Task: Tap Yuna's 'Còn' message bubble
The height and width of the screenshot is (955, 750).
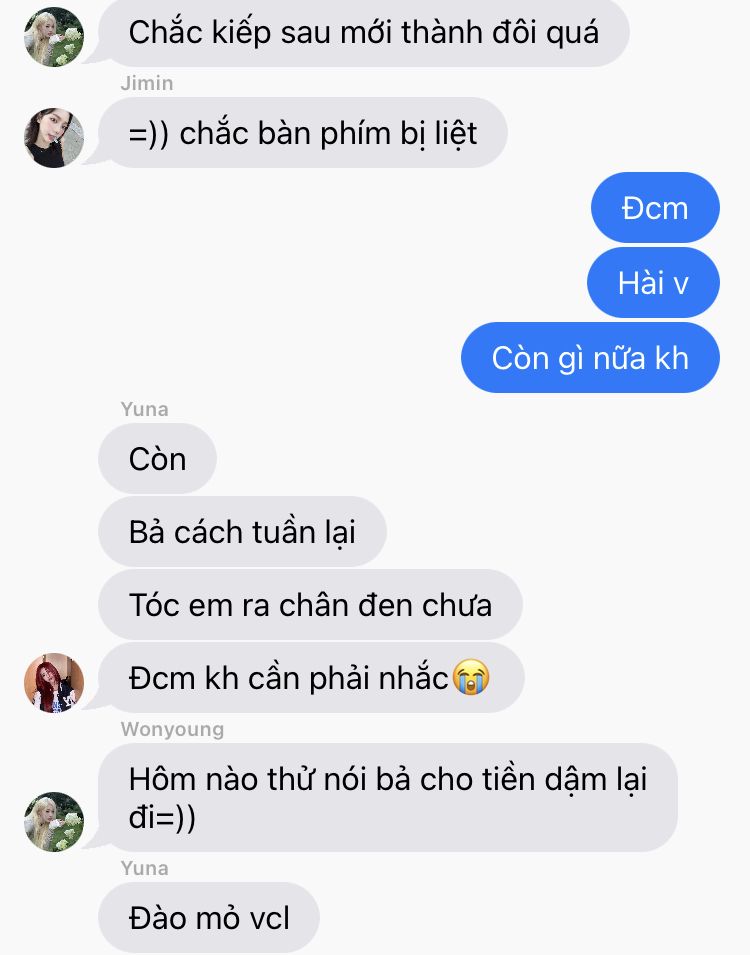Action: coord(157,459)
